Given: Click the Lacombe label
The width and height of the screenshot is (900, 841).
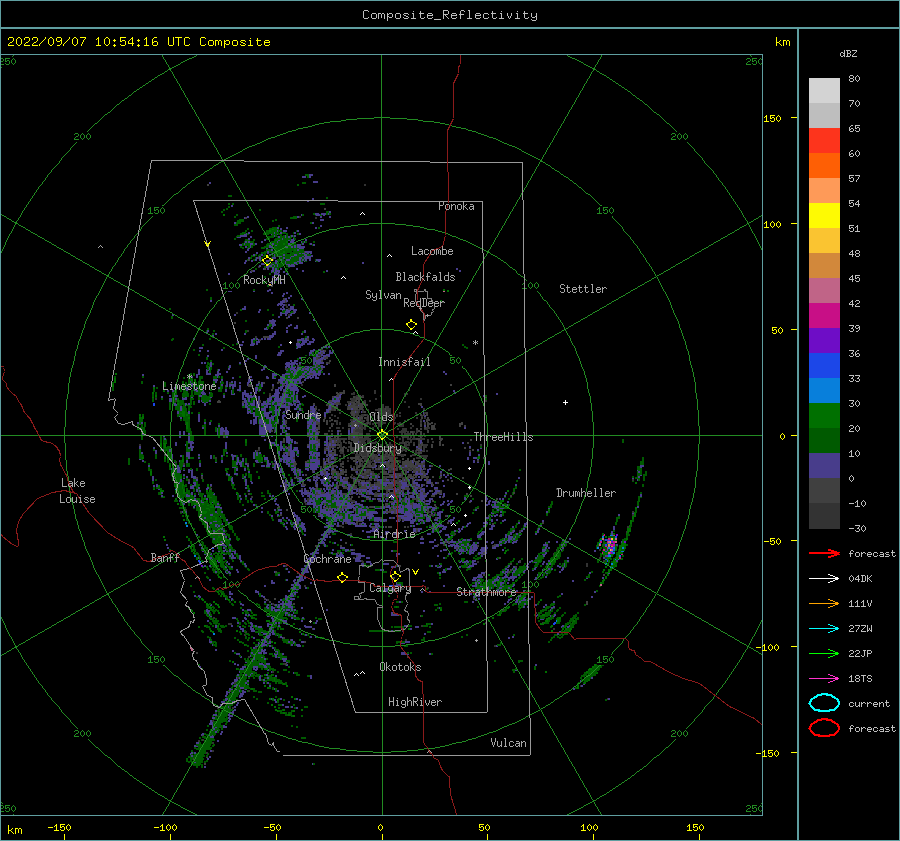Looking at the screenshot, I should (432, 251).
